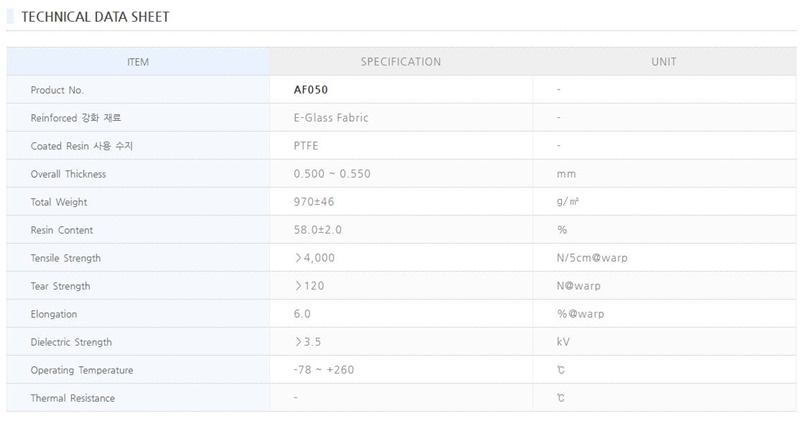Screen dimensions: 800x423
Task: Click the Overall Thickness row label
Action: click(68, 174)
